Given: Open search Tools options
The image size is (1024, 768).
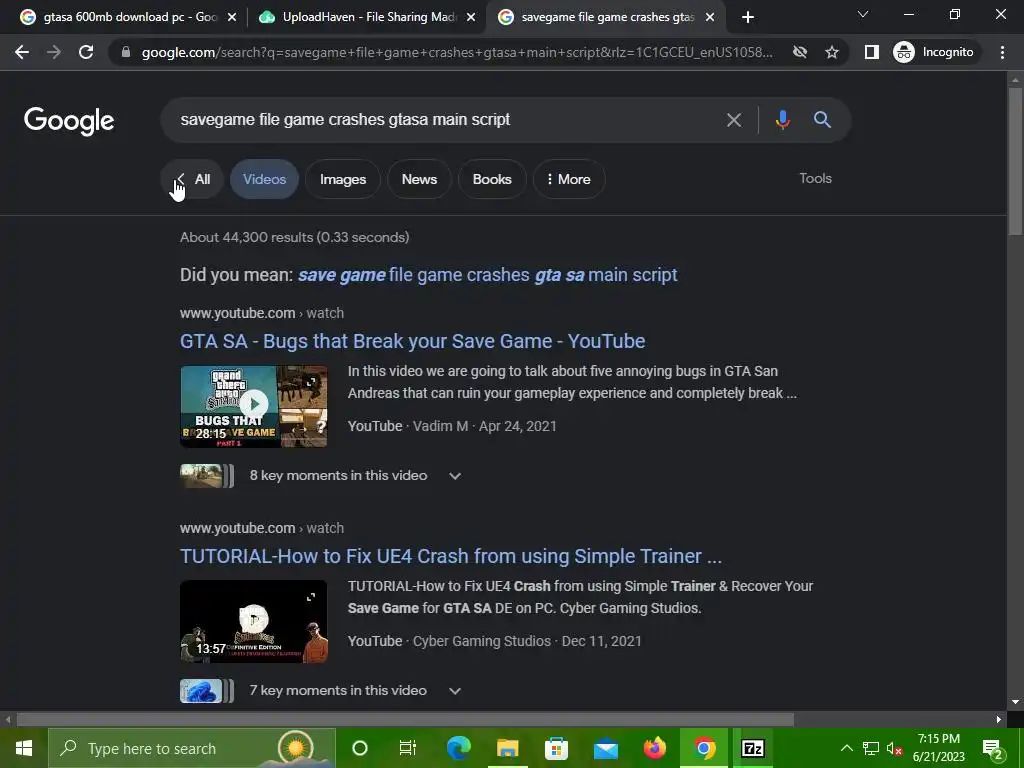Looking at the screenshot, I should pyautogui.click(x=815, y=178).
